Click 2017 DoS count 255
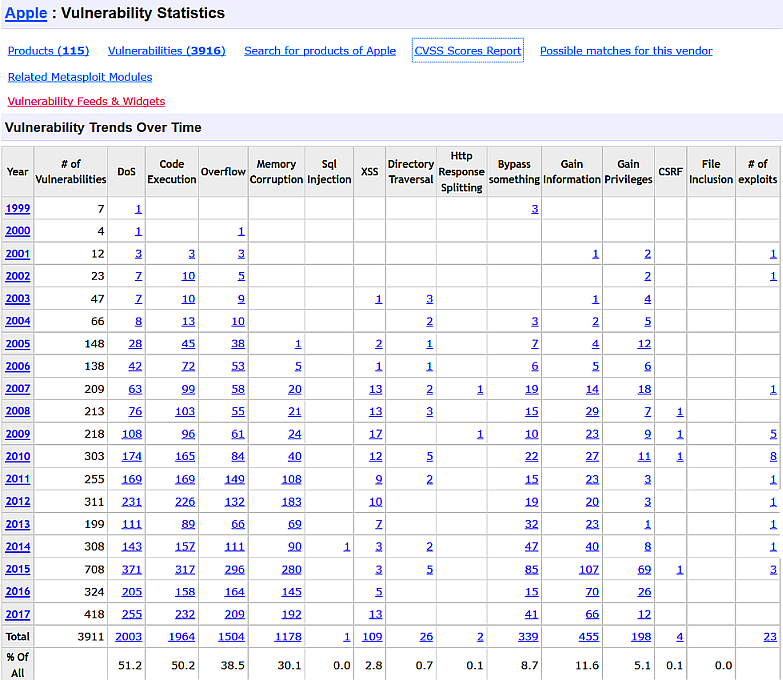Image resolution: width=783 pixels, height=680 pixels. [132, 615]
